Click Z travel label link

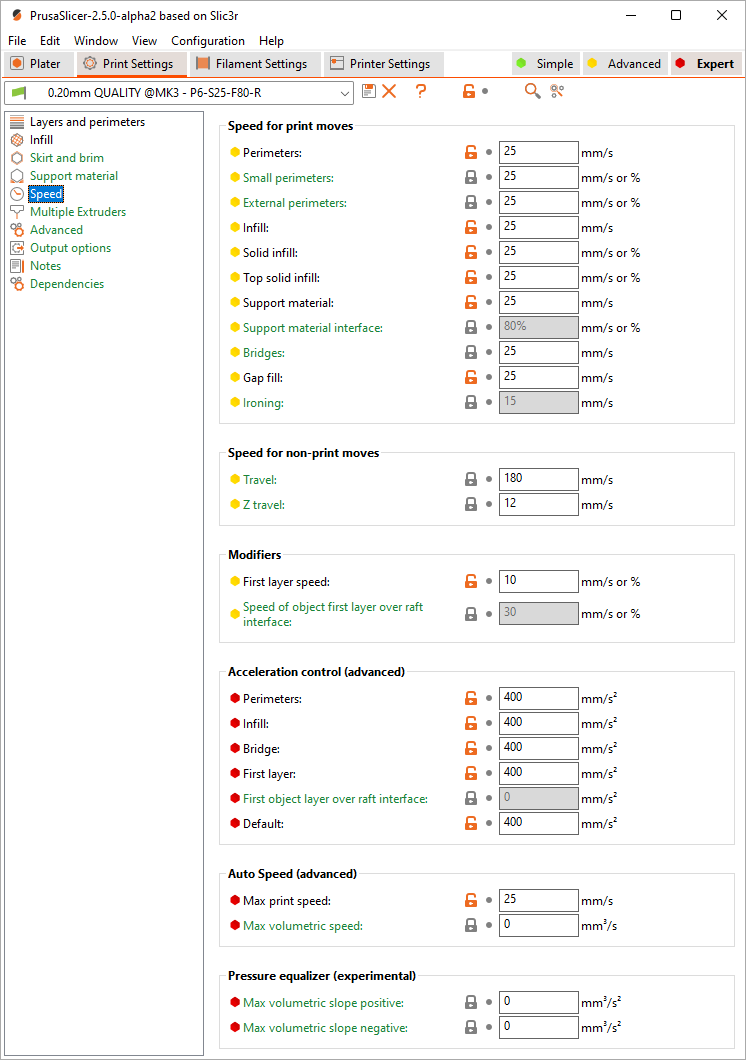[x=264, y=505]
